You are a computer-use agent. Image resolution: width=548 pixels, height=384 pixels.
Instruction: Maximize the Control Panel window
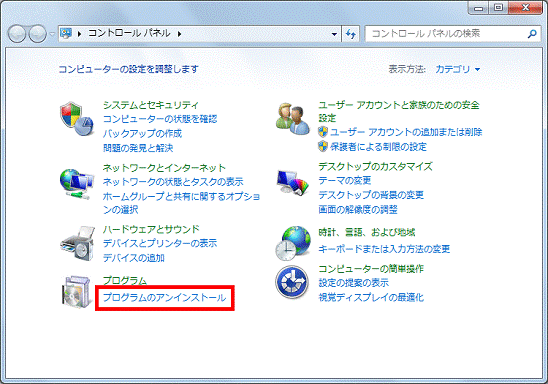[x=499, y=8]
